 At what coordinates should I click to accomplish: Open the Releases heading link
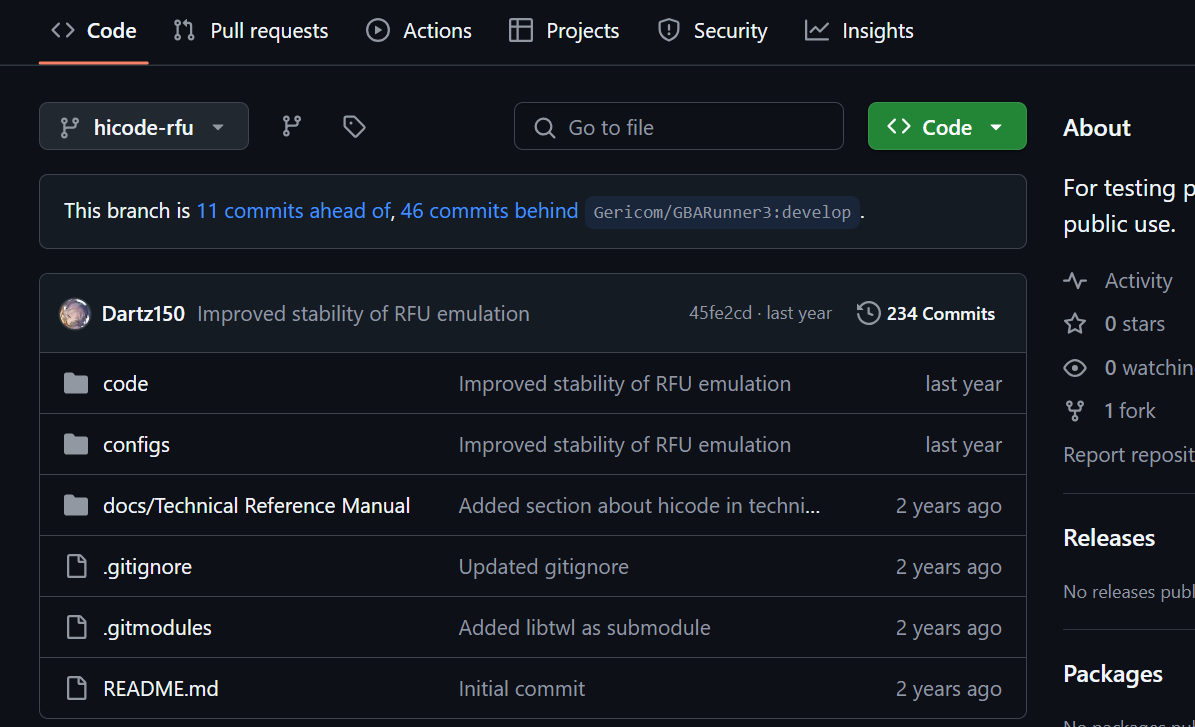tap(1109, 538)
